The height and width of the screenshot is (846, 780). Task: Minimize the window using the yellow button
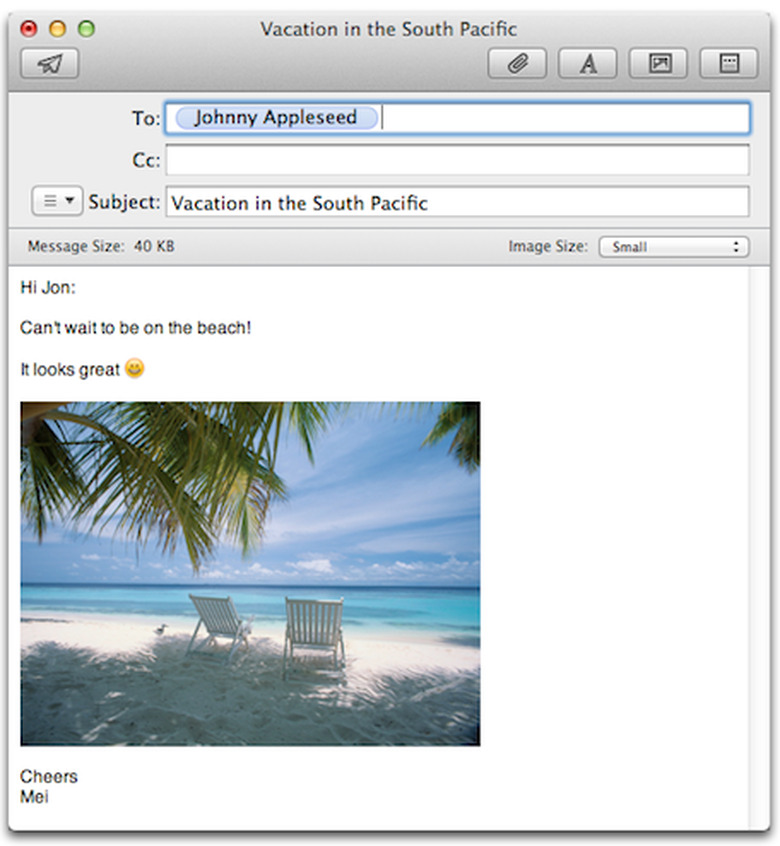(x=57, y=29)
